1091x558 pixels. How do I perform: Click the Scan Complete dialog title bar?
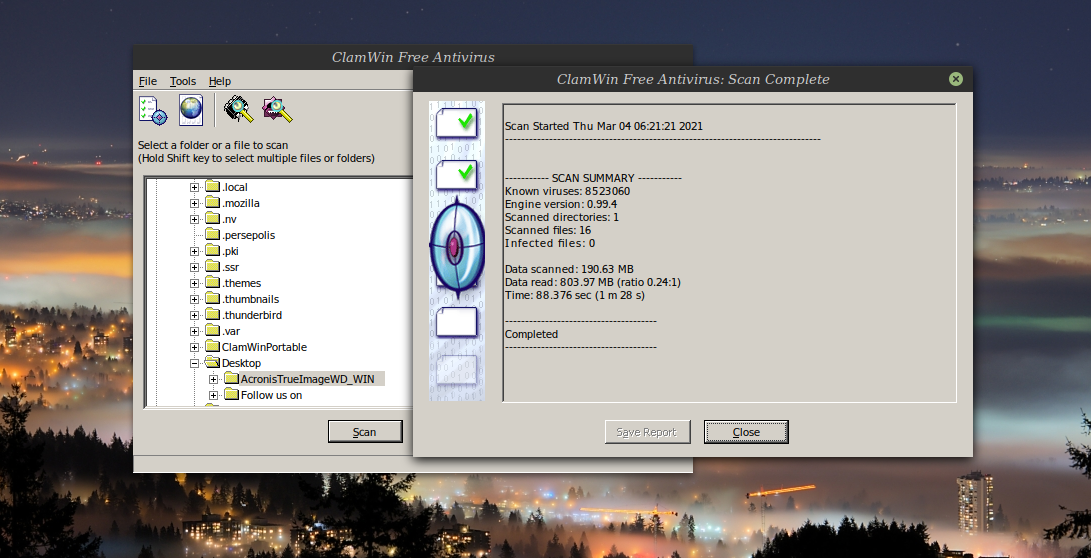[693, 79]
